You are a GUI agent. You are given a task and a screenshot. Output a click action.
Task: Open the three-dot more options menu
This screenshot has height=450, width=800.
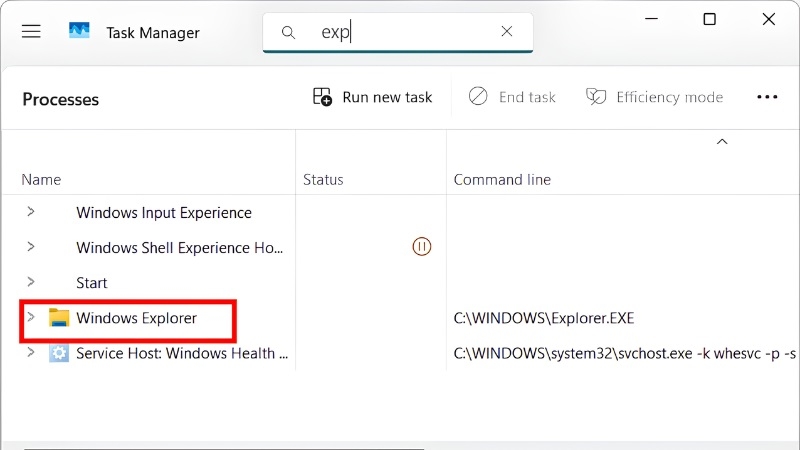pyautogui.click(x=767, y=97)
